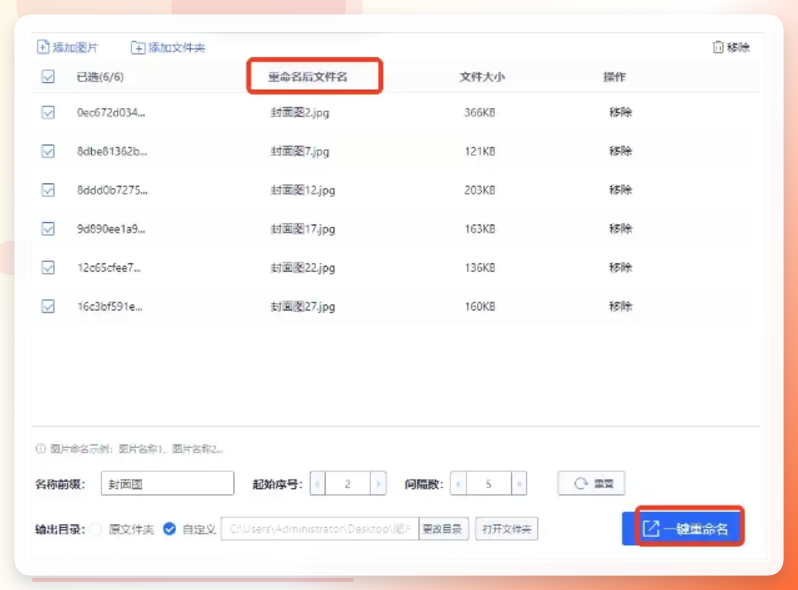The width and height of the screenshot is (798, 590).
Task: Select the 自定义 radio button
Action: tap(169, 529)
